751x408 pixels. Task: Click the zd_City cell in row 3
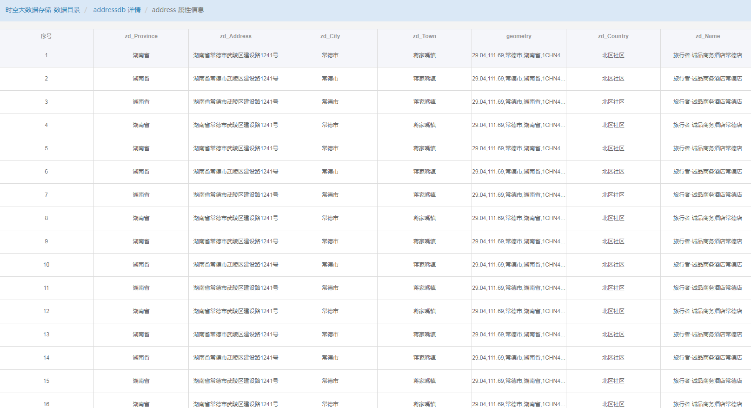[x=330, y=102]
